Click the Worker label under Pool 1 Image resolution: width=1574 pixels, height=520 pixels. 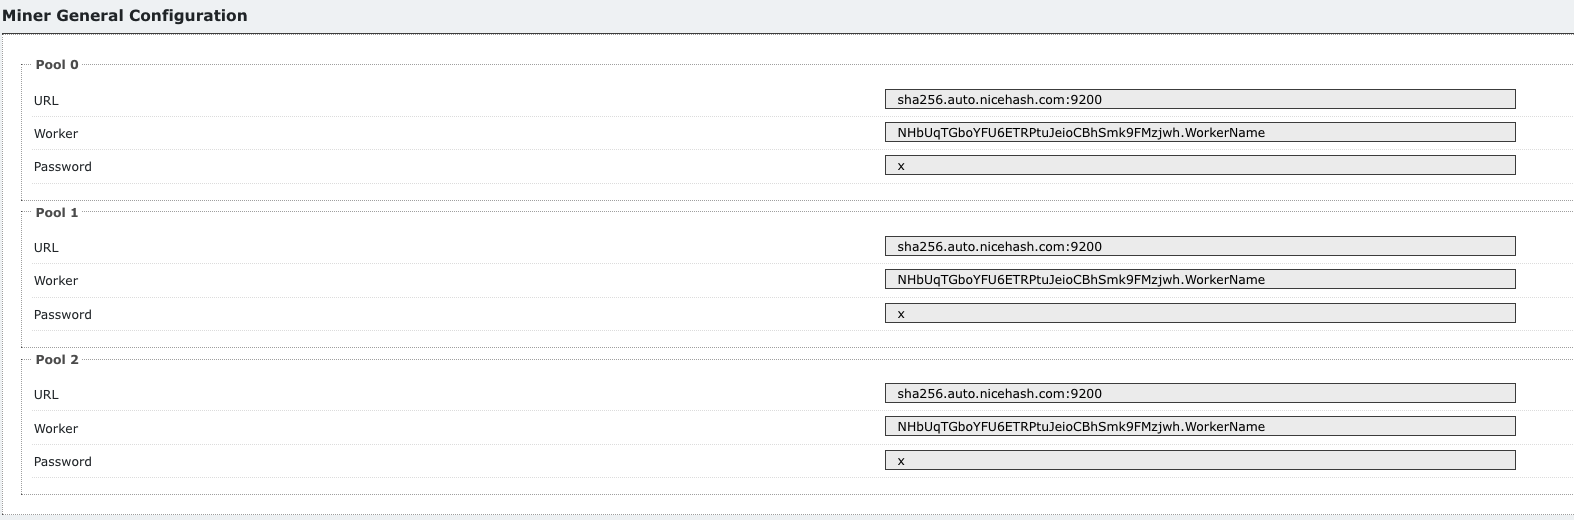(x=56, y=281)
